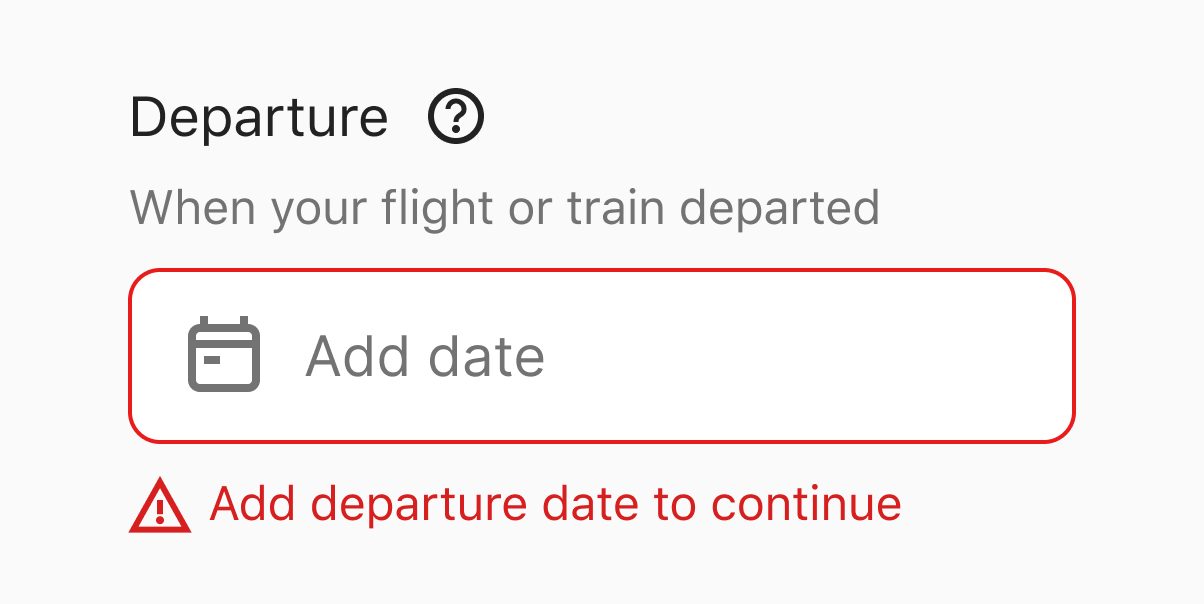Show Departure info using circled question mark
Screen dimensions: 1204x604
456,118
